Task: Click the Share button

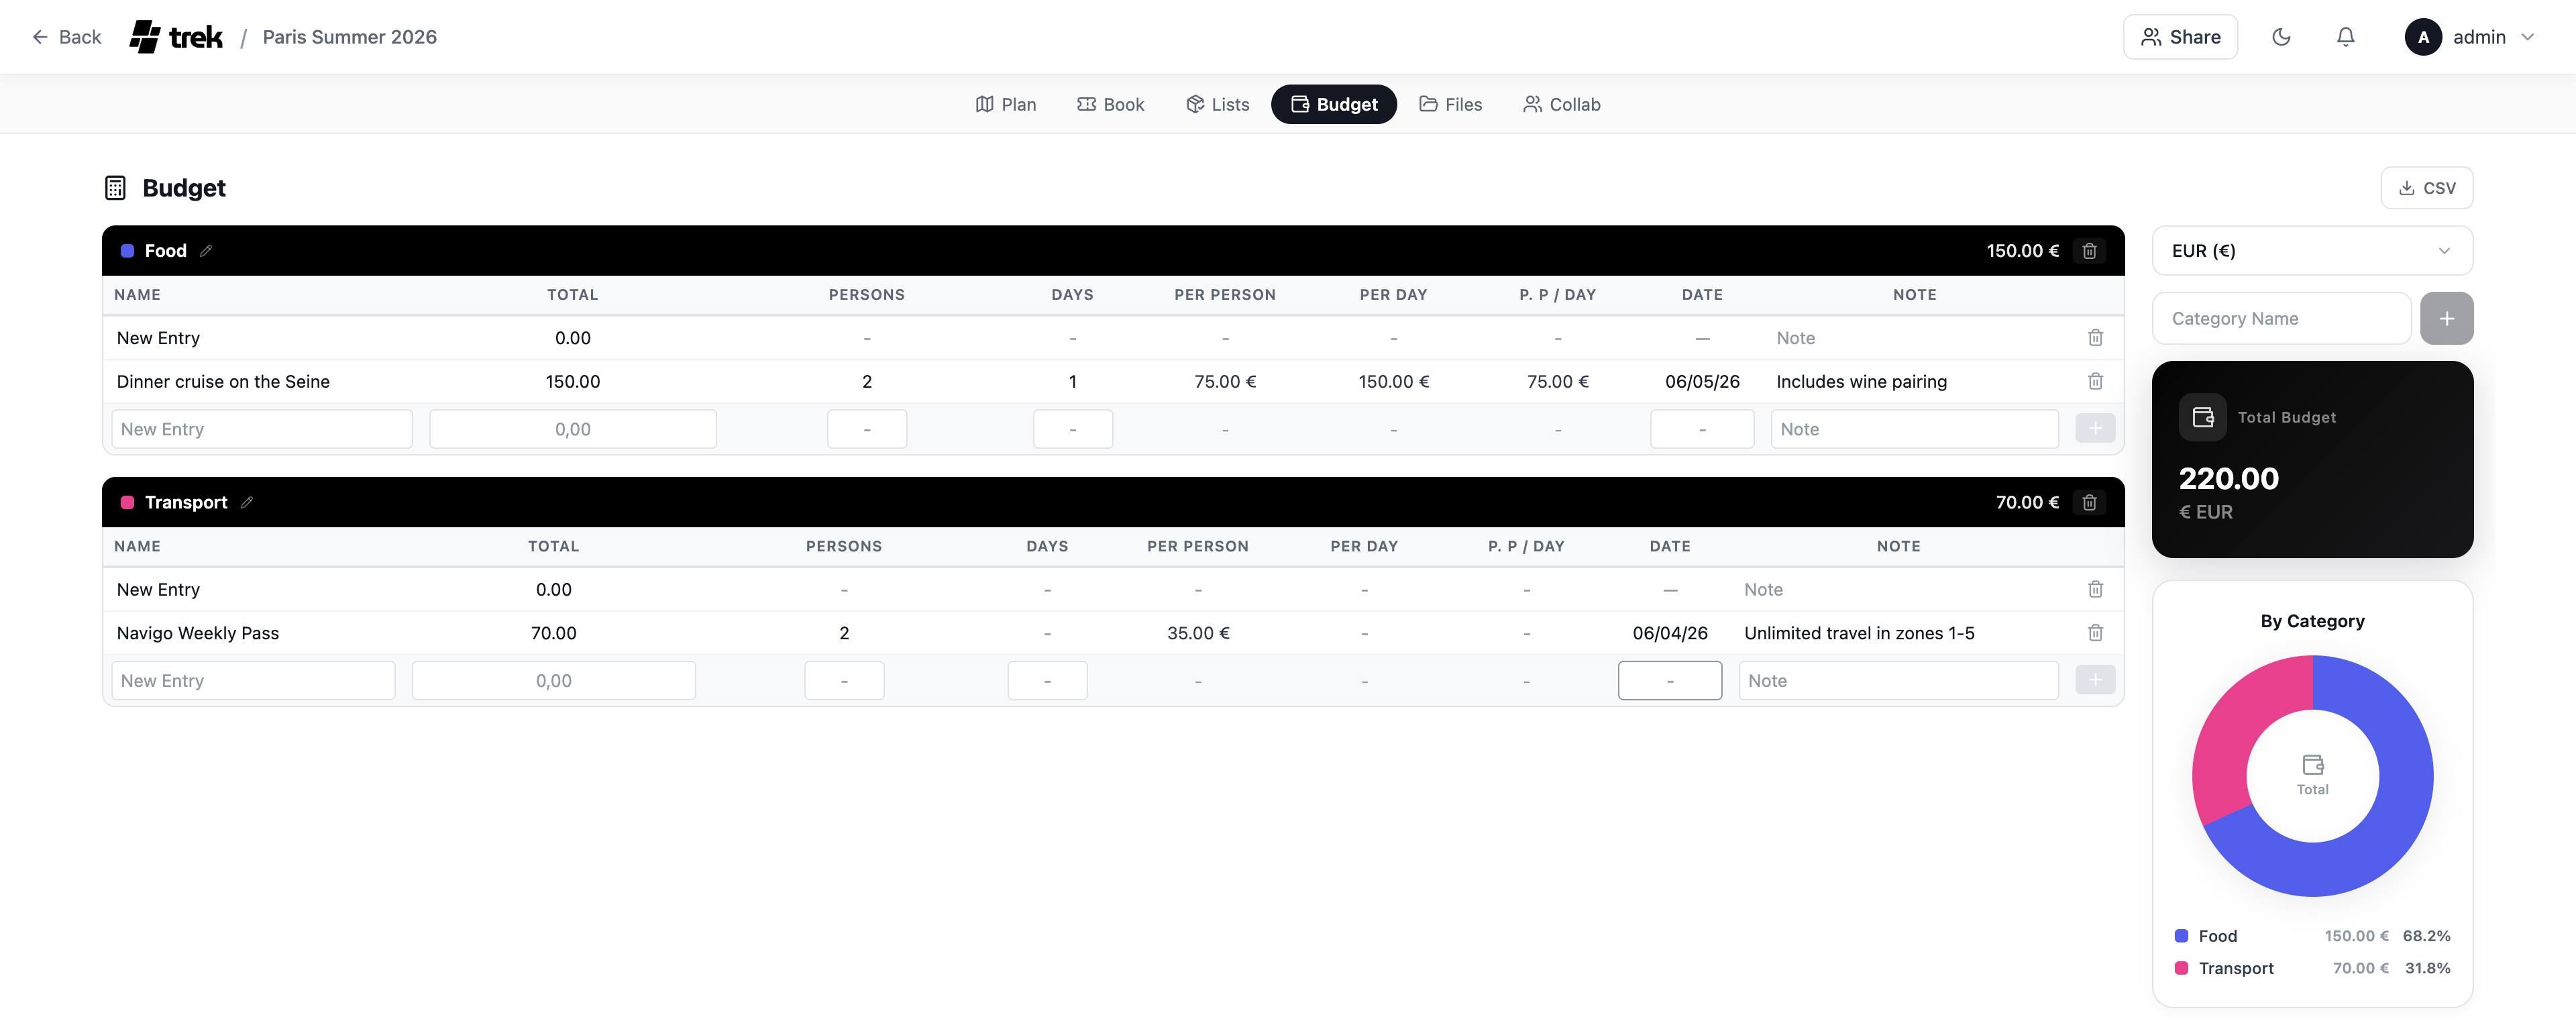Action: [x=2180, y=37]
